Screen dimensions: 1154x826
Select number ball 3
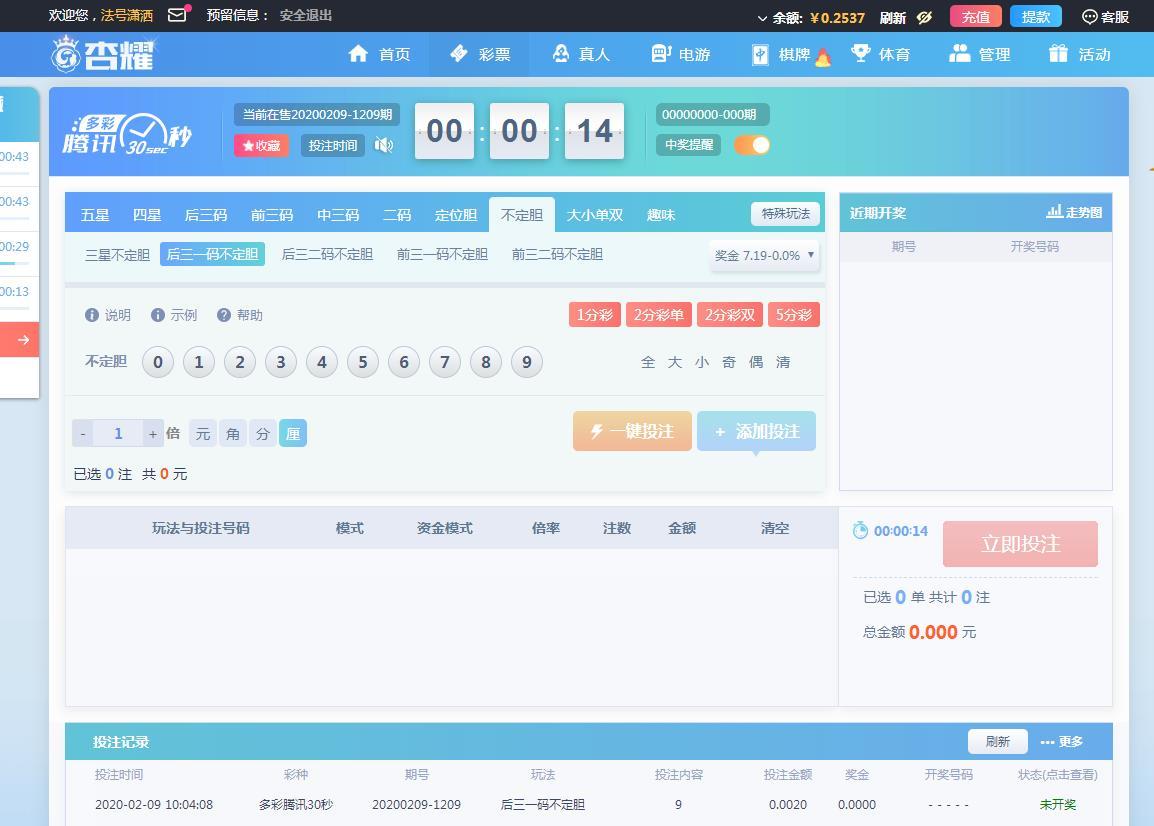280,362
